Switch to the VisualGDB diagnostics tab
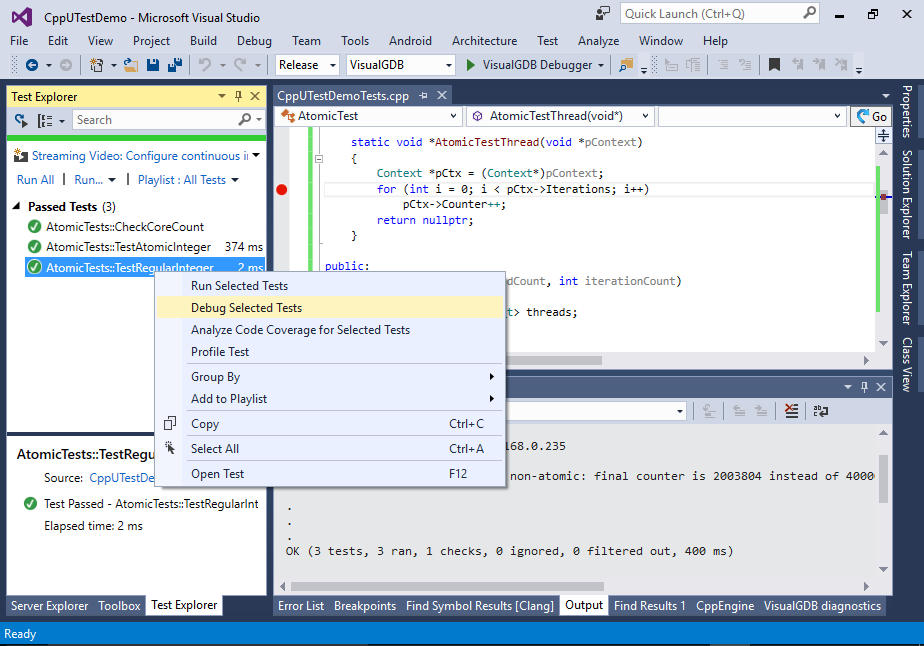The width and height of the screenshot is (924, 646). (x=822, y=605)
